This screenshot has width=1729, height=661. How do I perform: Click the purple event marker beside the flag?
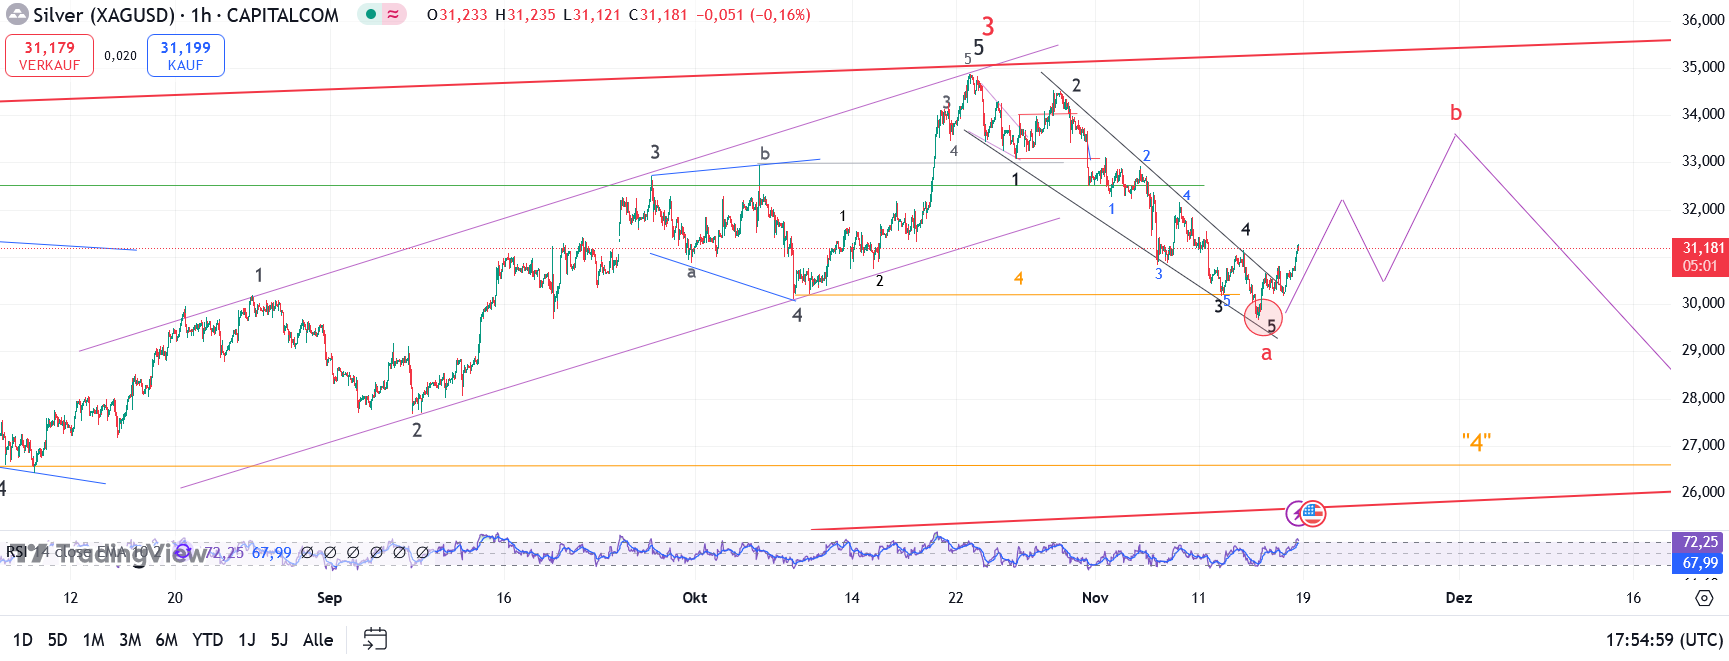(1295, 514)
